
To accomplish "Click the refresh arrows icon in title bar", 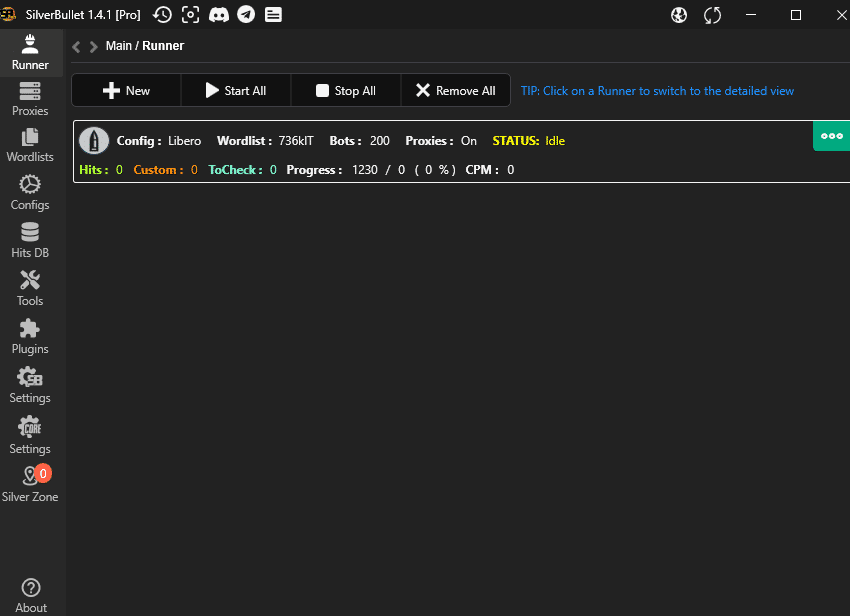I will click(x=712, y=15).
